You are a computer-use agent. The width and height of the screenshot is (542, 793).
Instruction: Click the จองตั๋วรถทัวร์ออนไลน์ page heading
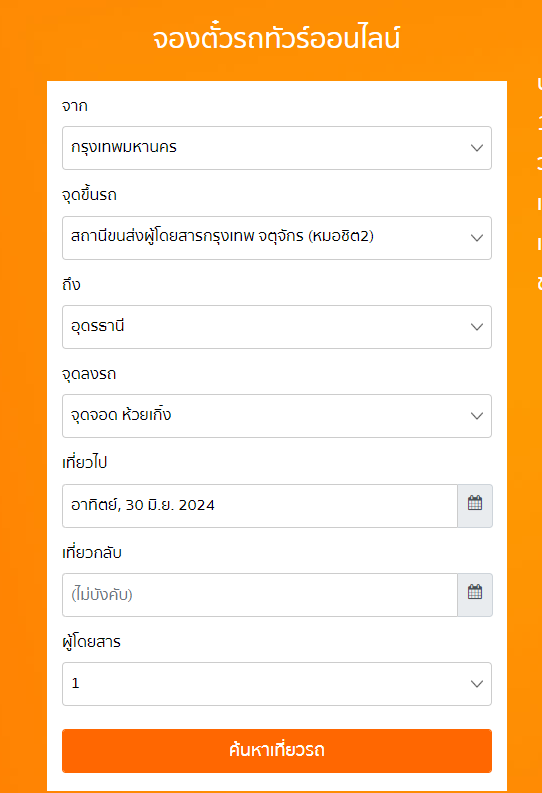coord(277,38)
